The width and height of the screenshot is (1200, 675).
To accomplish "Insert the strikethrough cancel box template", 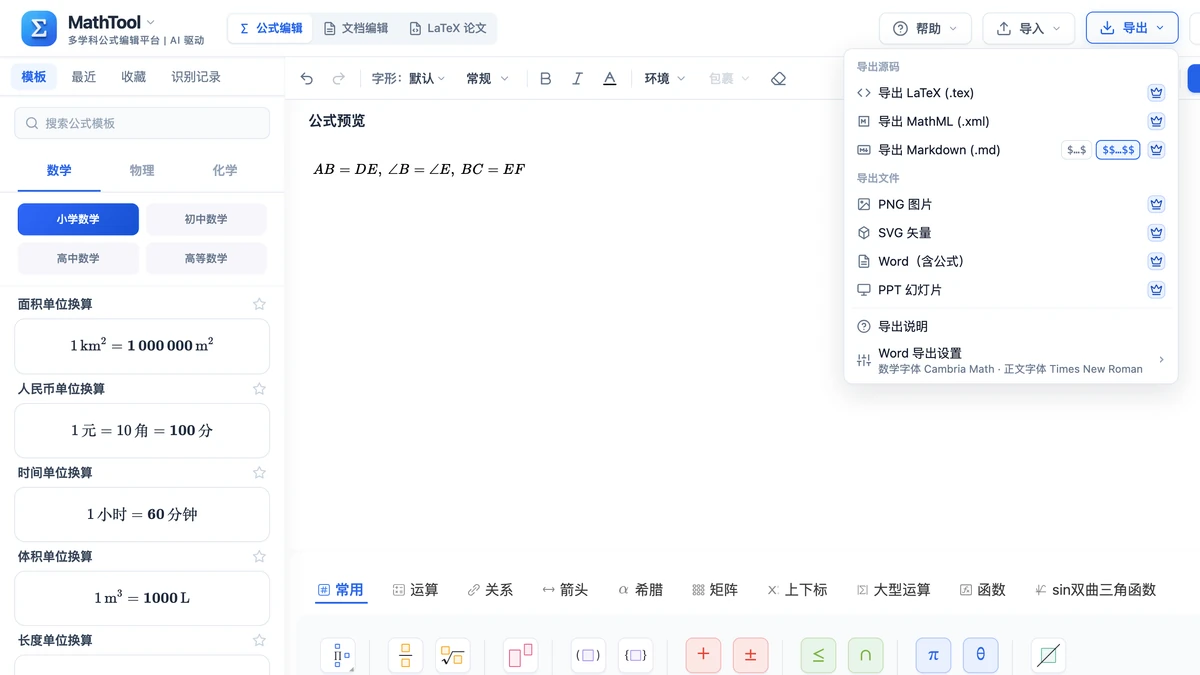I will click(x=1048, y=656).
